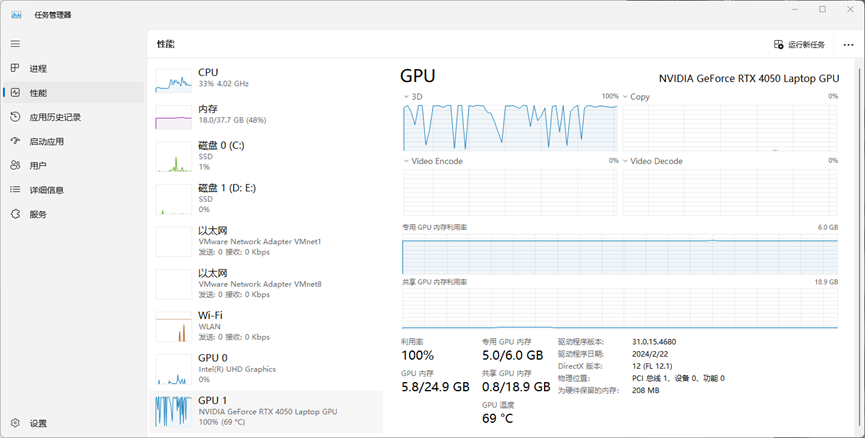Expand the 3D engine graph dropdown
Viewport: 865px width, 438px height.
[x=407, y=97]
